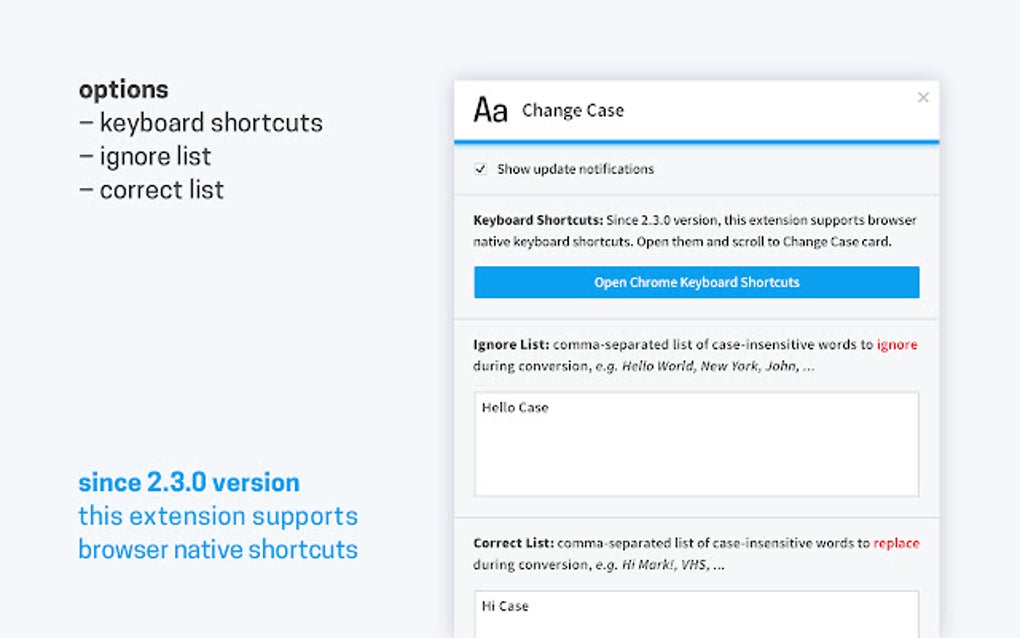
Task: Open Chrome Keyboard Shortcuts button
Action: click(696, 282)
